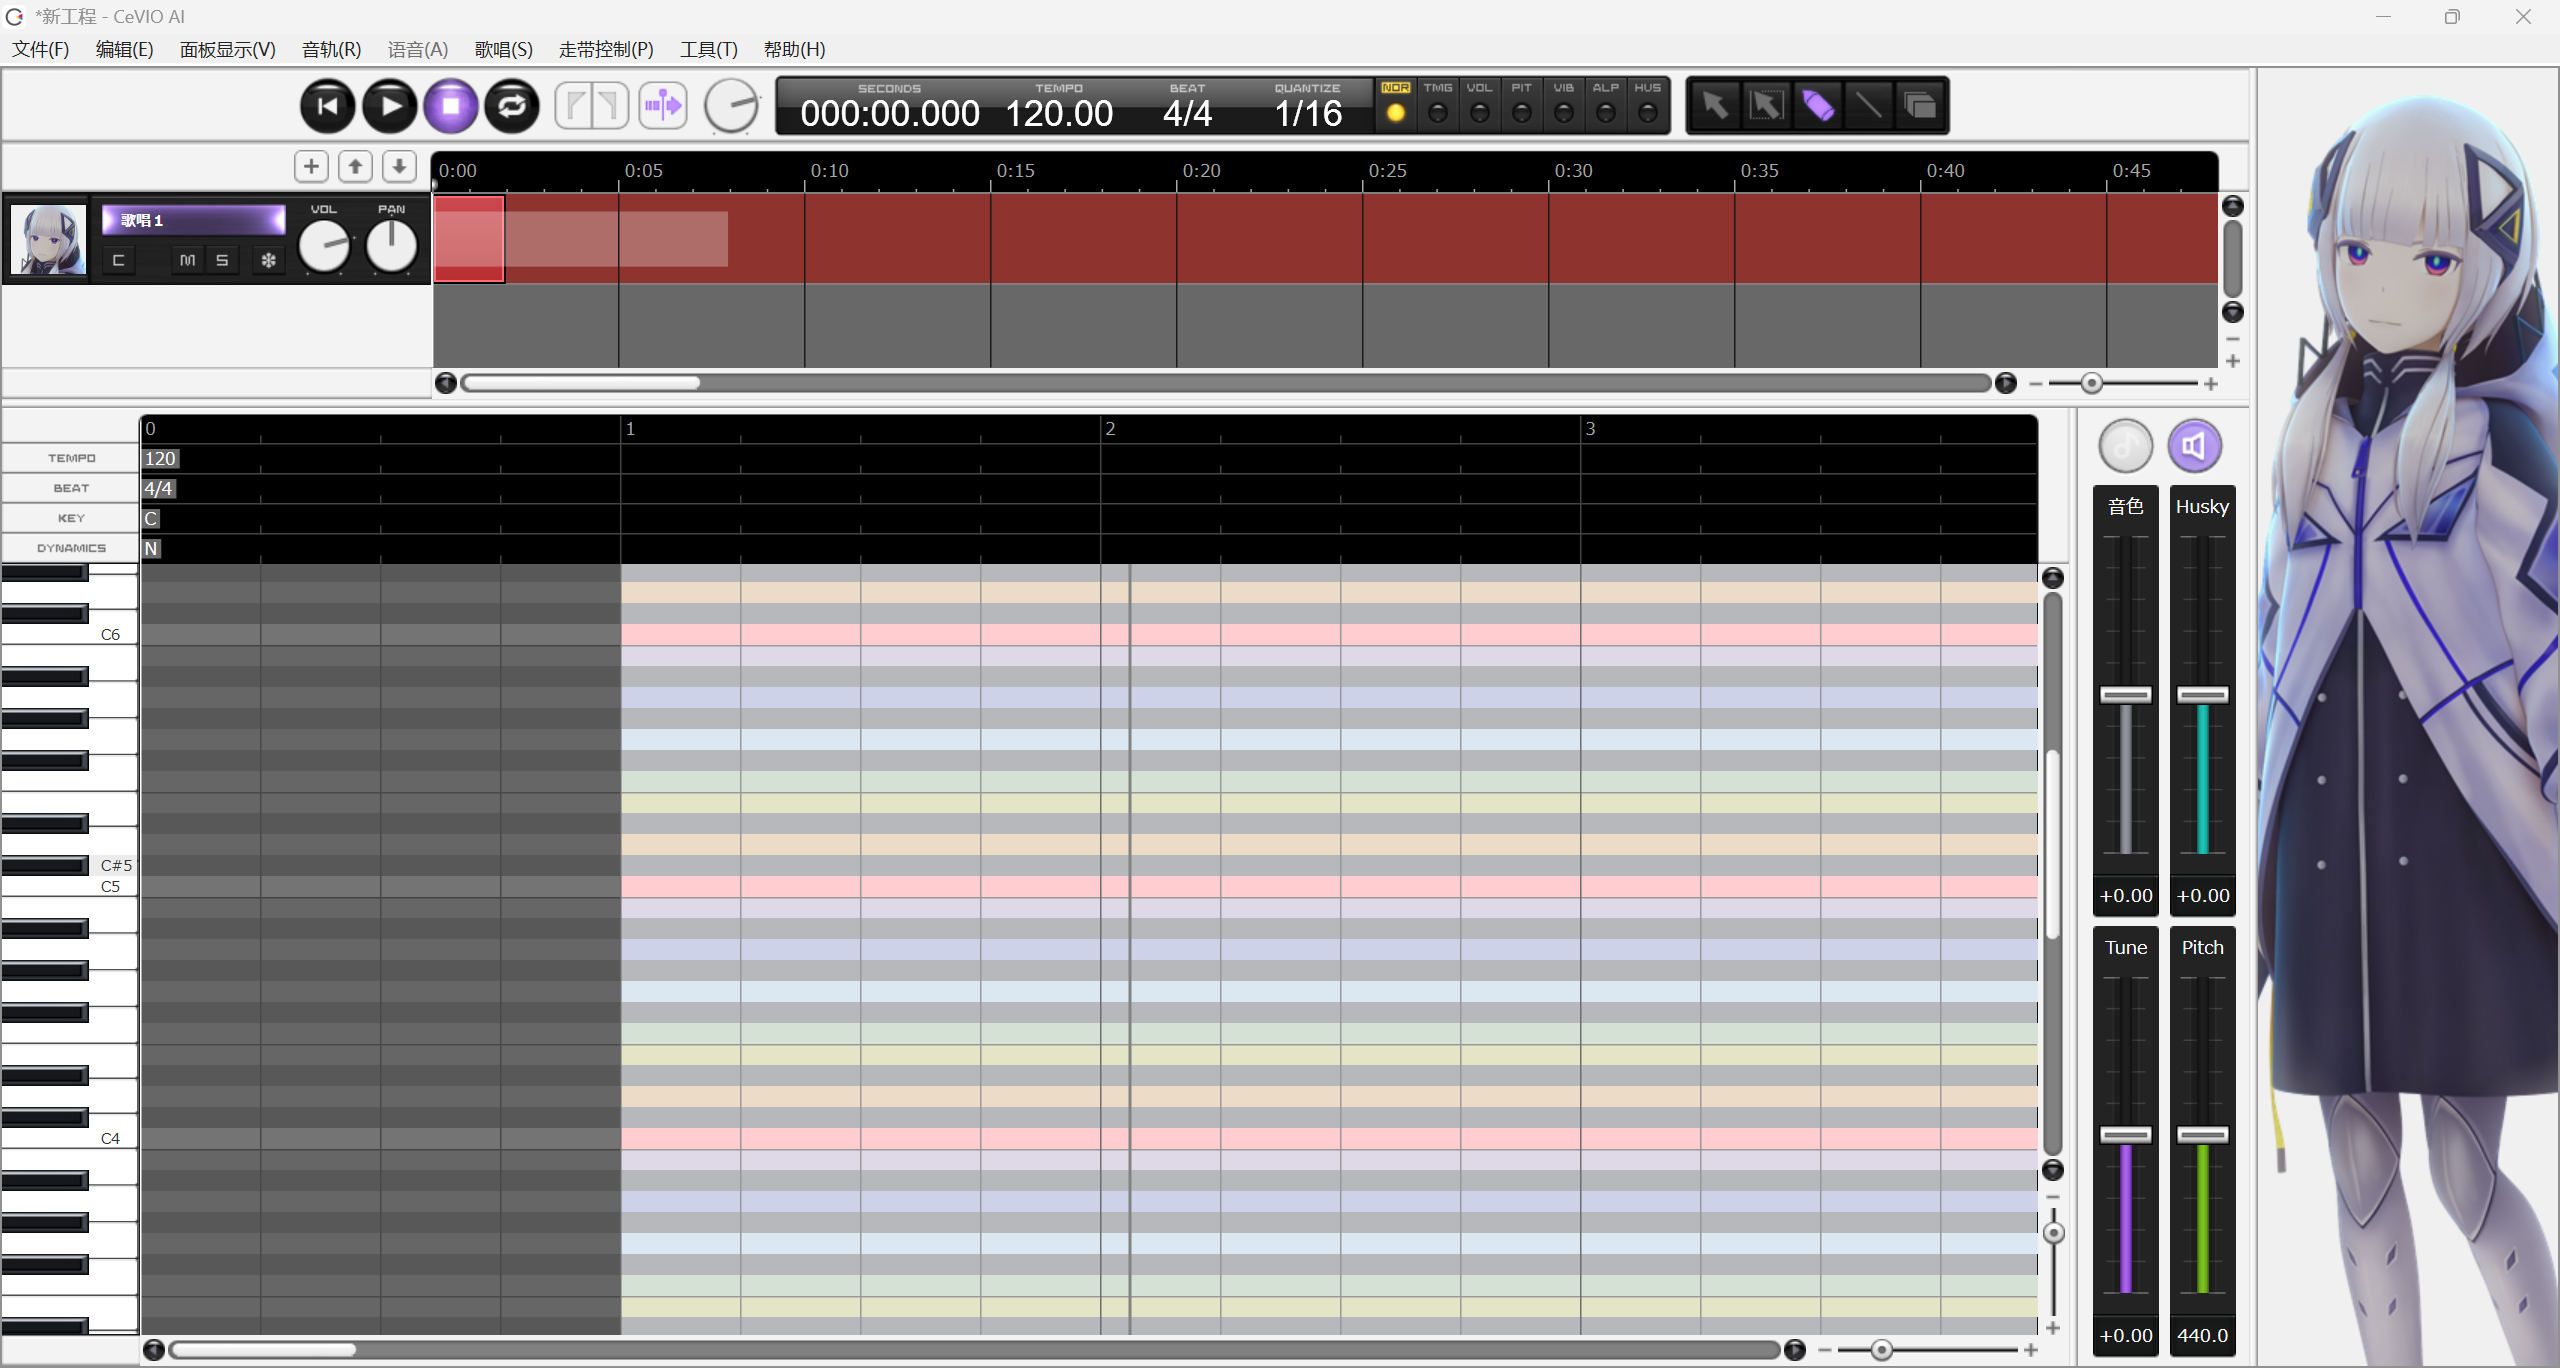Click the Husky fader handle
The width and height of the screenshot is (2560, 1368).
point(2202,695)
